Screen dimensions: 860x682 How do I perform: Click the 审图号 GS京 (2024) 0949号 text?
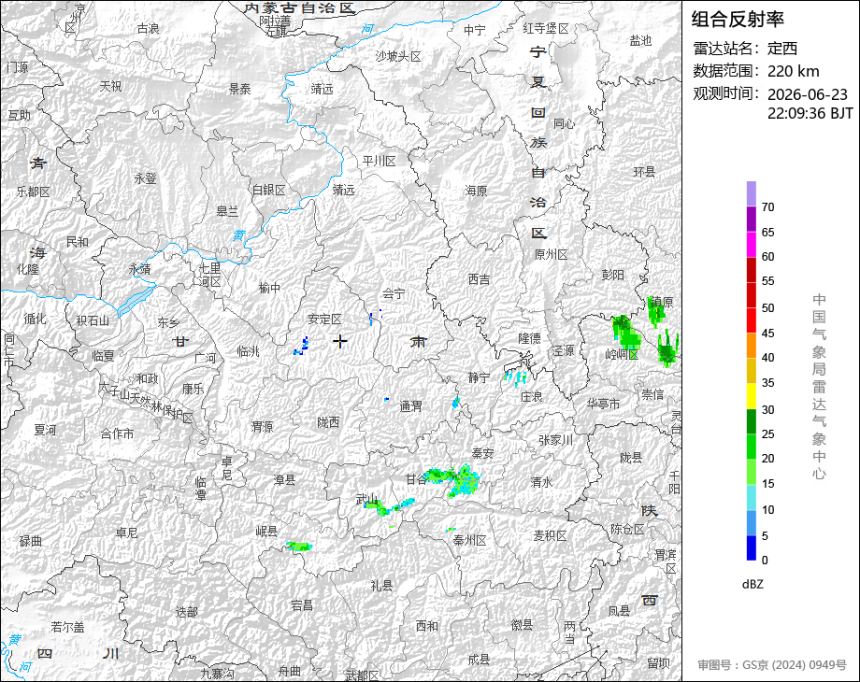772,665
